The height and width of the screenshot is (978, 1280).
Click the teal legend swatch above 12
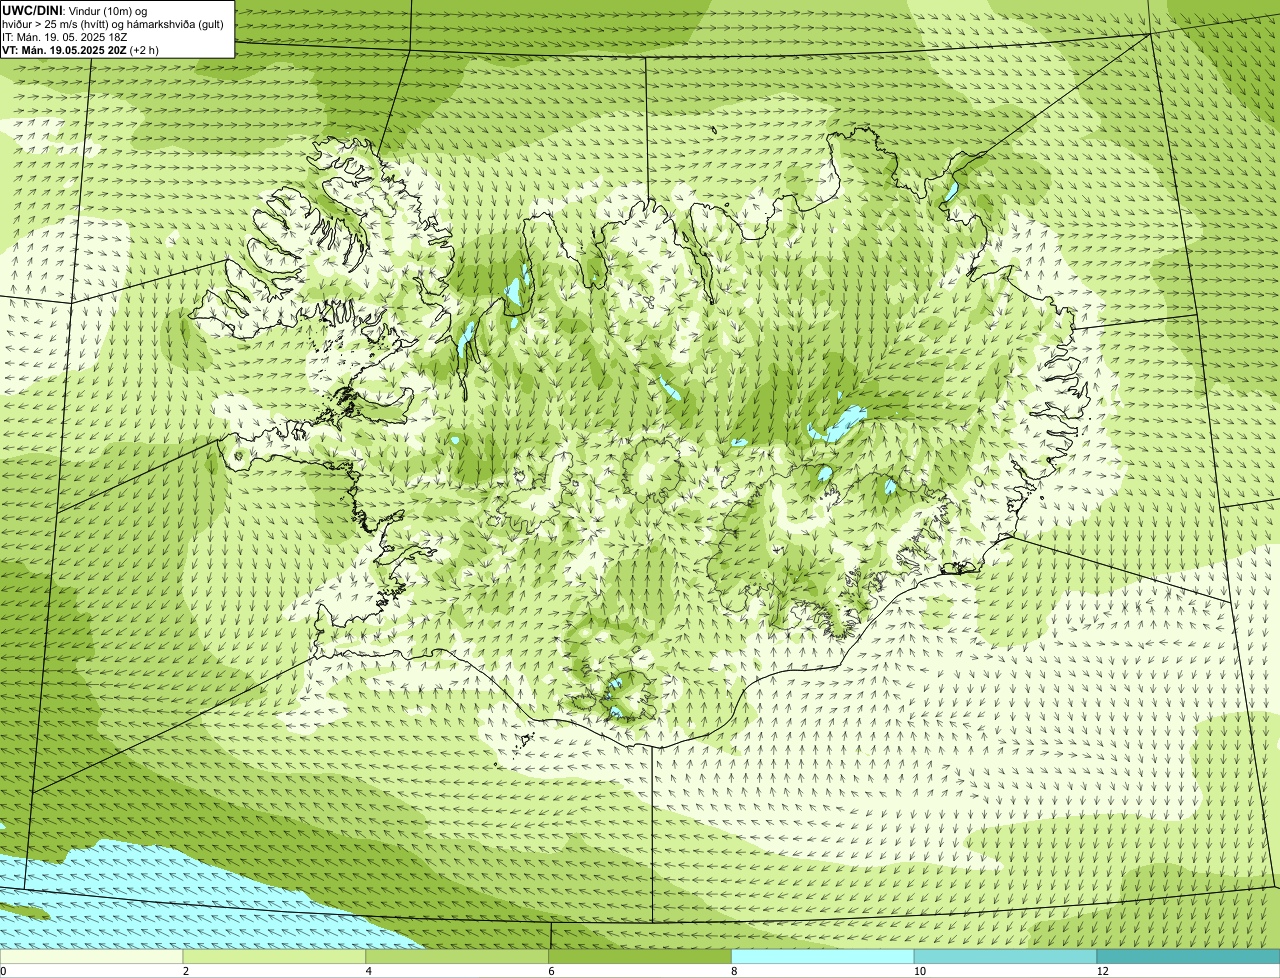click(1189, 957)
